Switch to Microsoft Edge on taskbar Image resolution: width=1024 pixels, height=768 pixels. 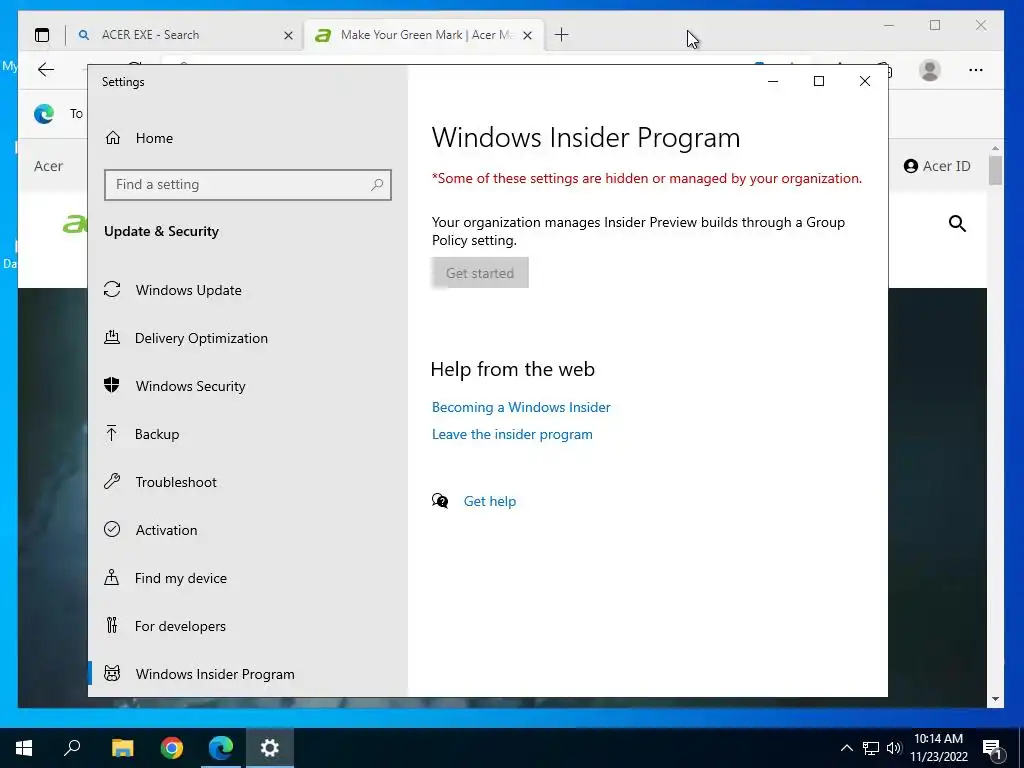221,748
